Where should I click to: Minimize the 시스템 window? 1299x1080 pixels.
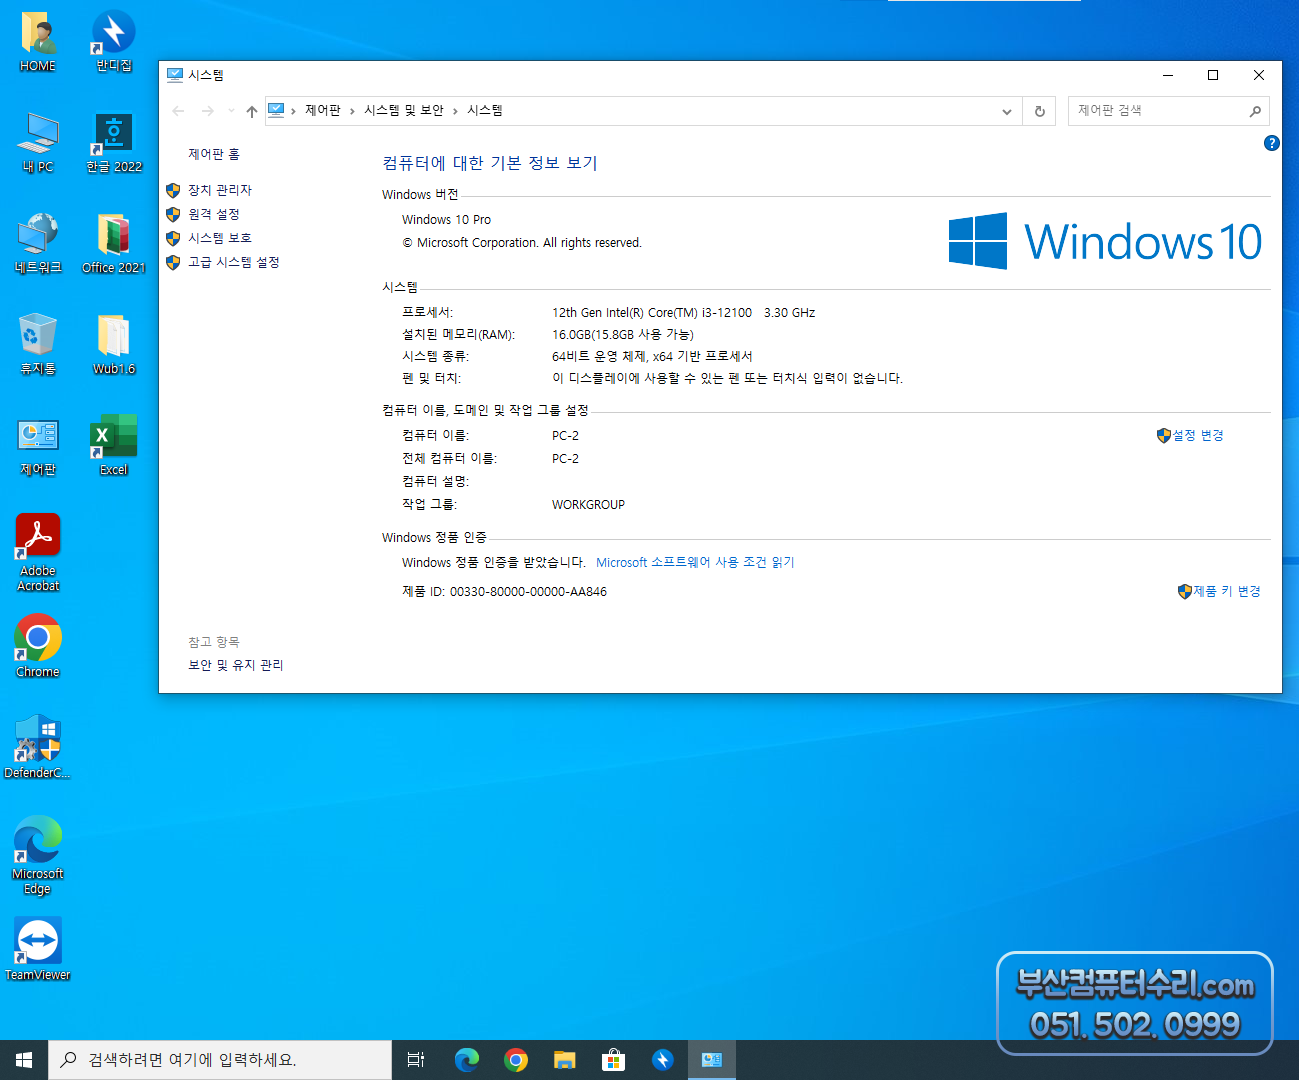1167,75
